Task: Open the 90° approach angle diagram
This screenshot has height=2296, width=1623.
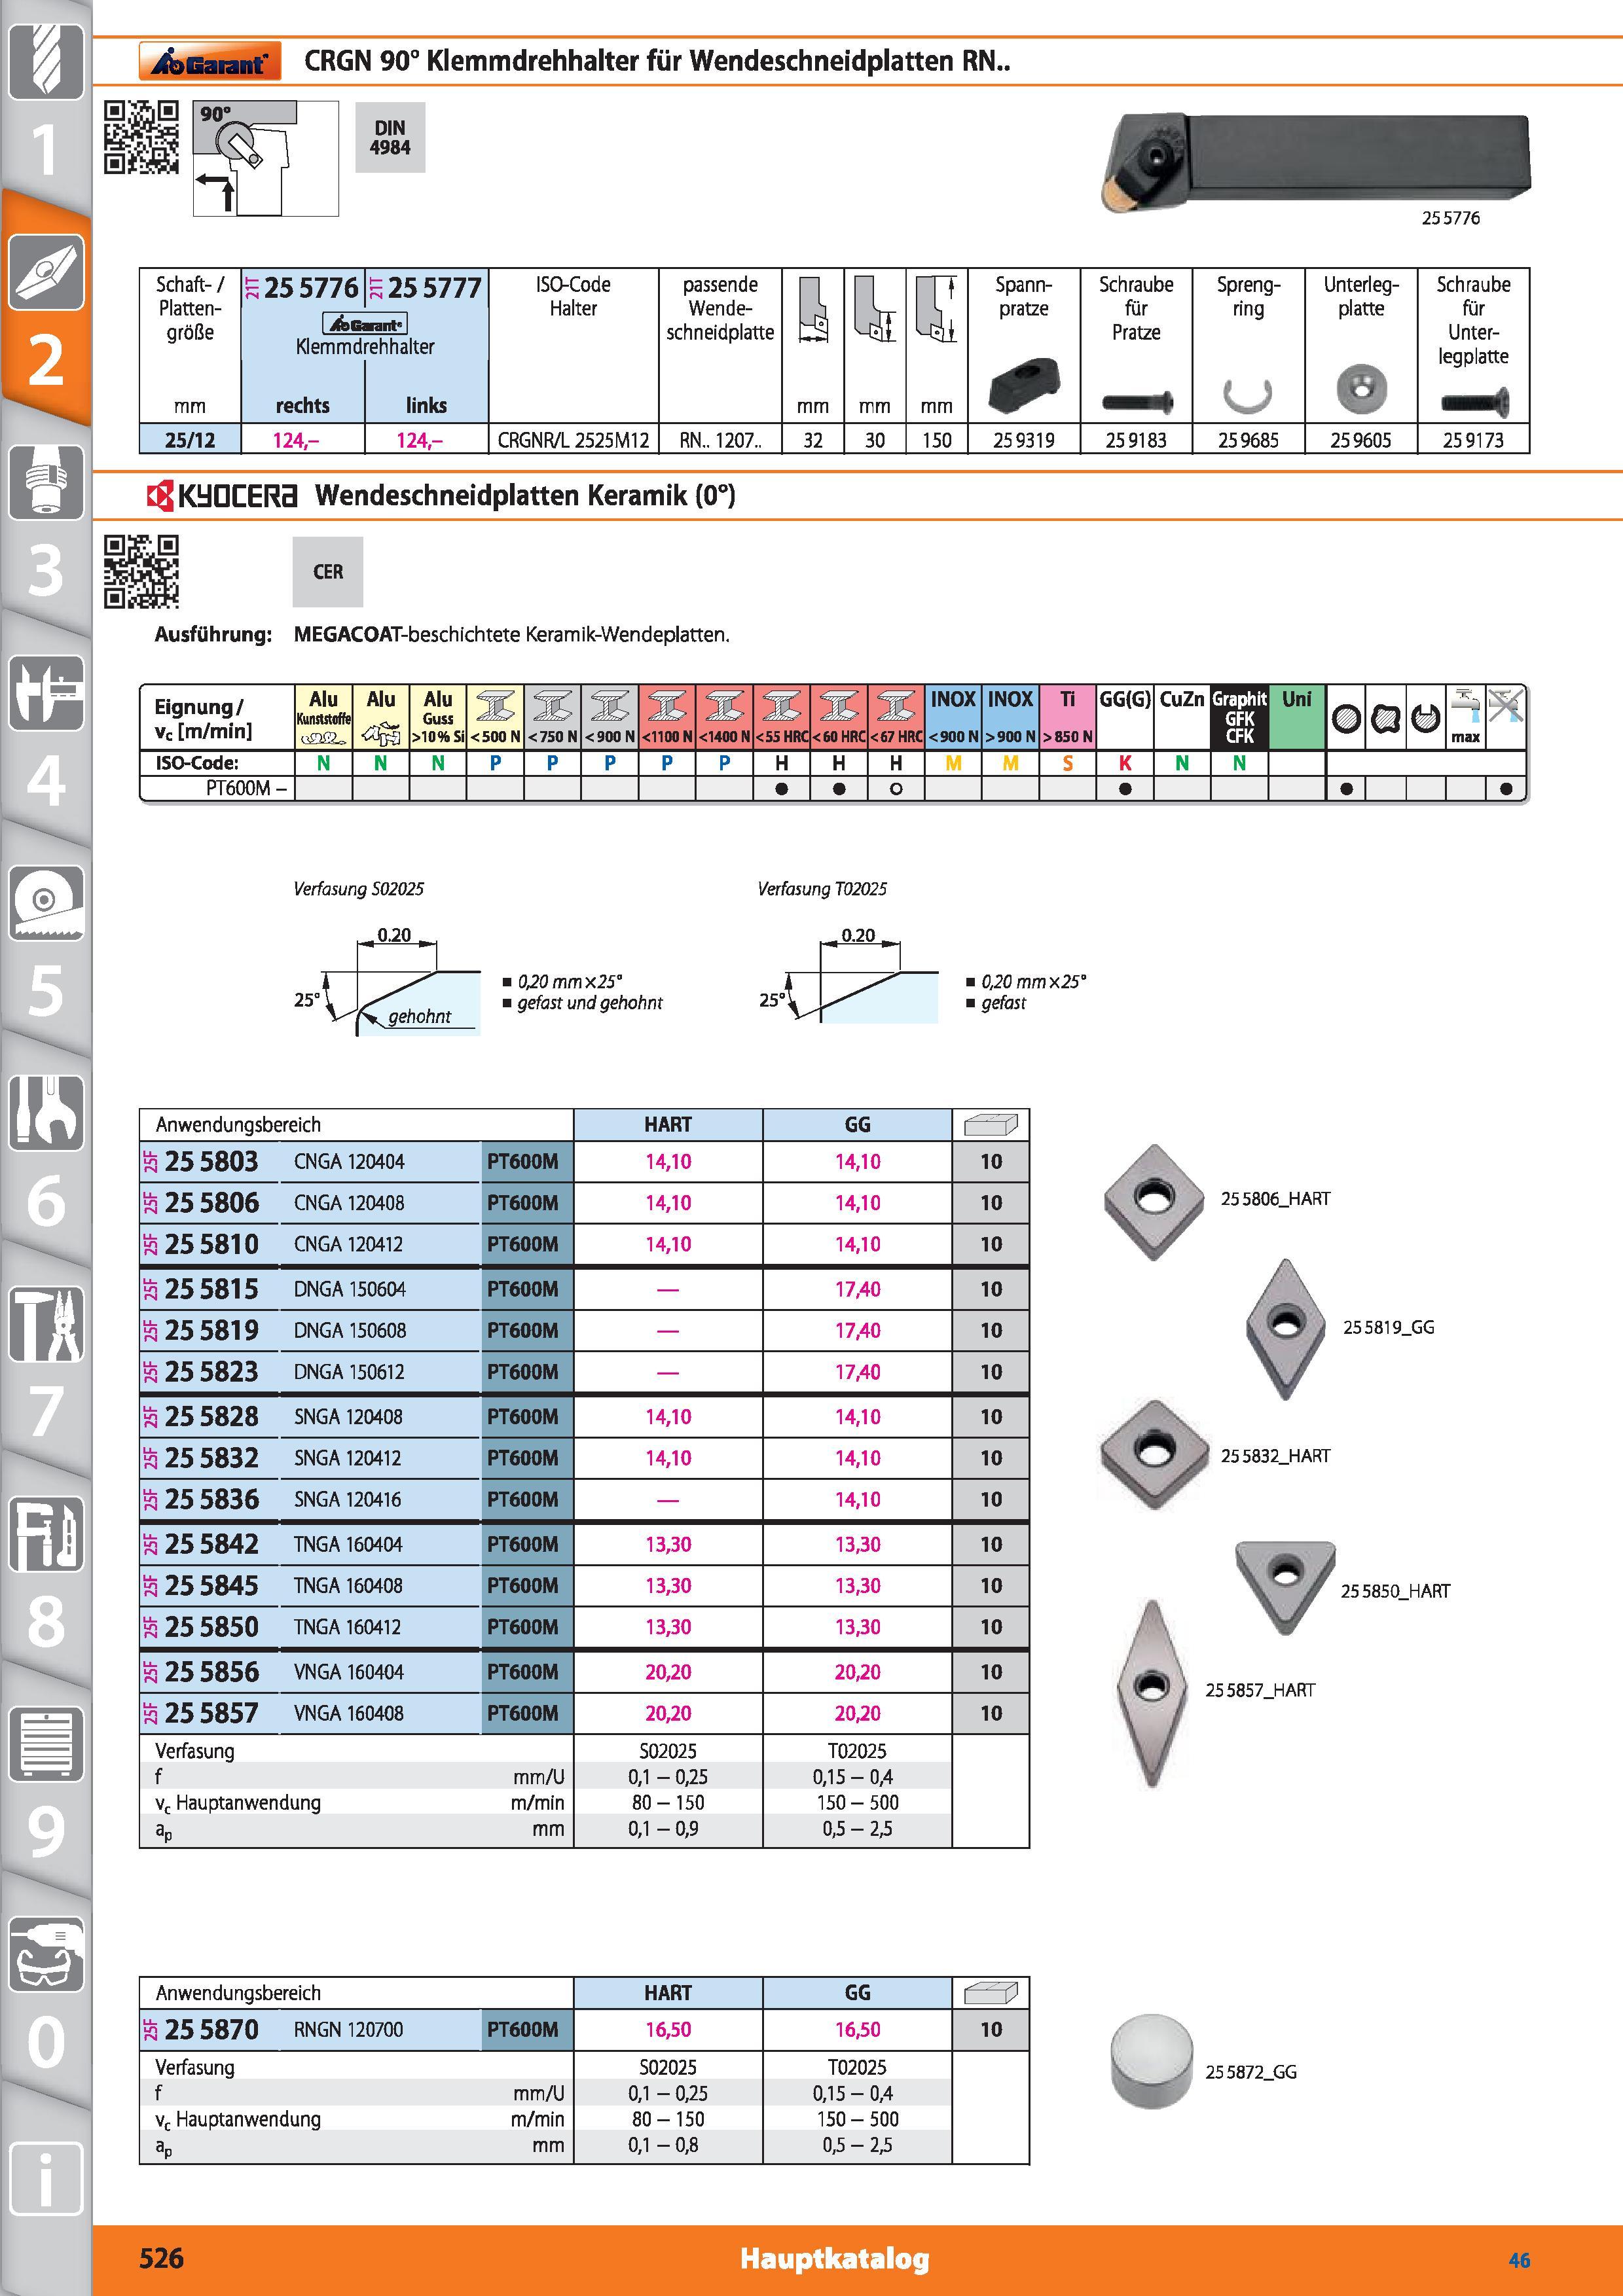Action: coord(266,158)
